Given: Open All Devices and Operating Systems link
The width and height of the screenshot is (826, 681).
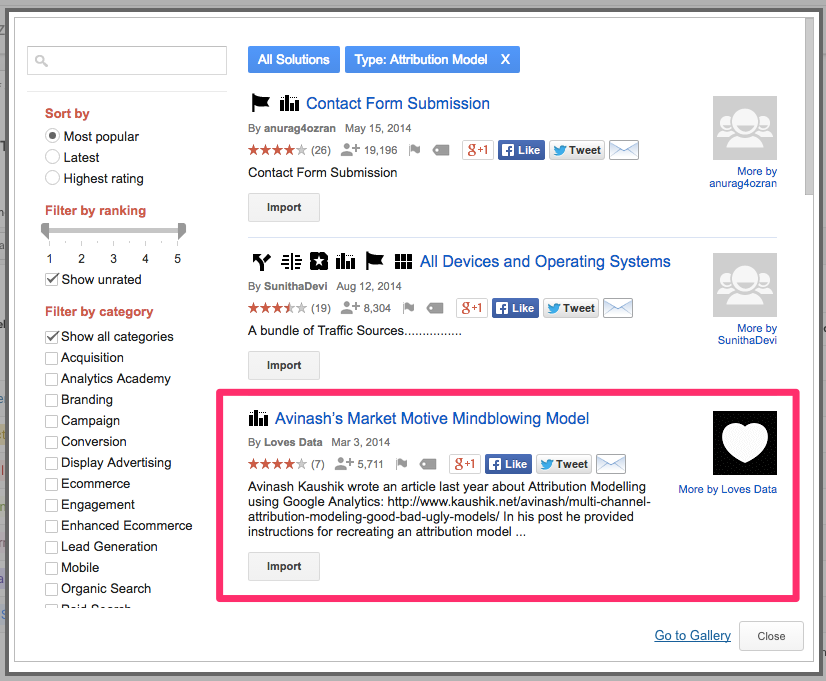Looking at the screenshot, I should click(x=545, y=261).
